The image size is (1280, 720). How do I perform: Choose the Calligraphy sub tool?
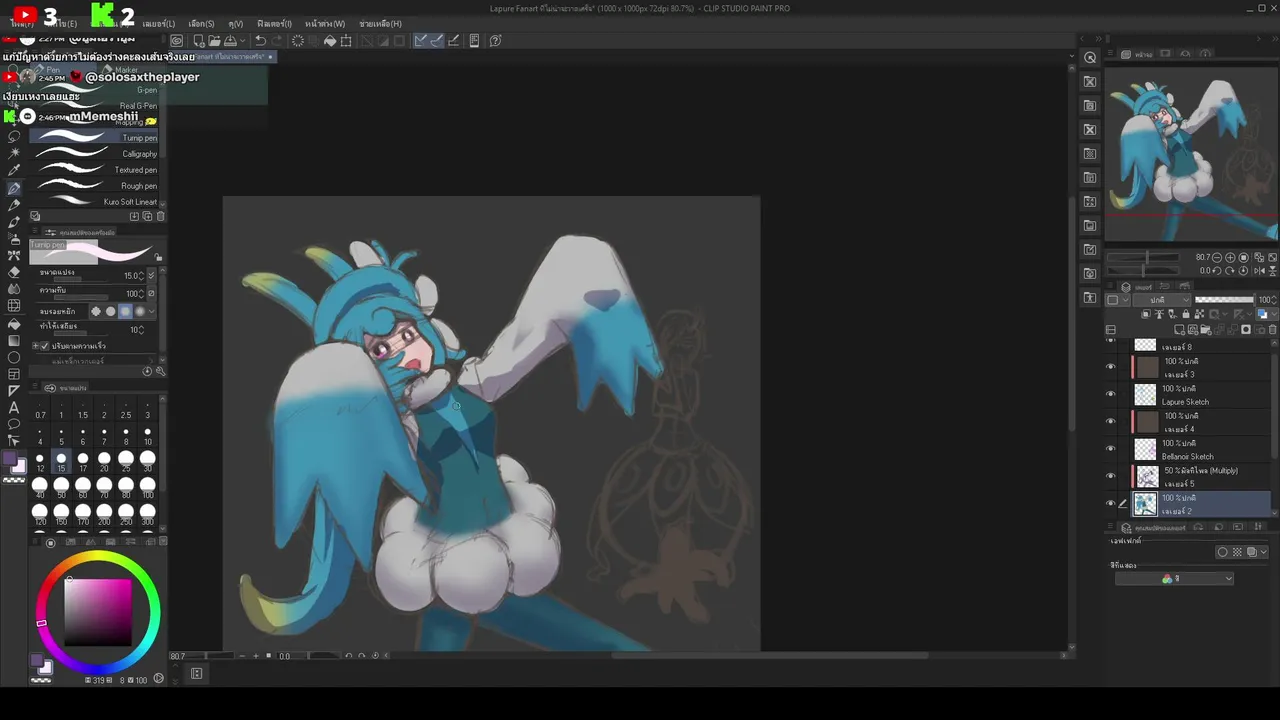(x=94, y=154)
